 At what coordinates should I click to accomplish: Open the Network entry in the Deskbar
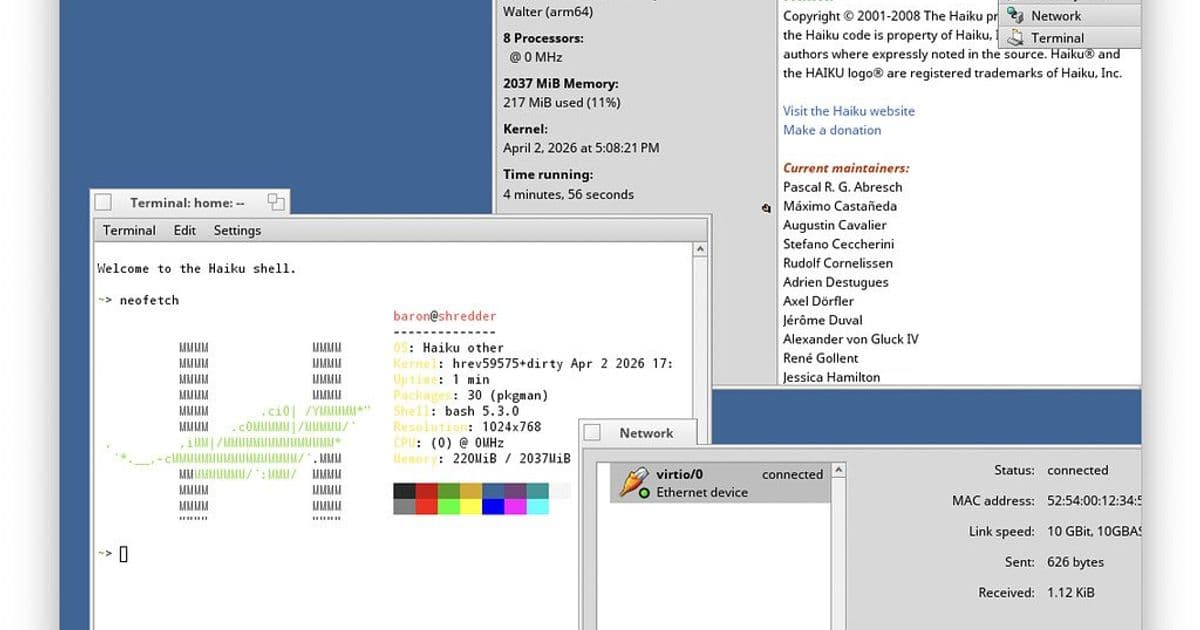click(x=1071, y=15)
